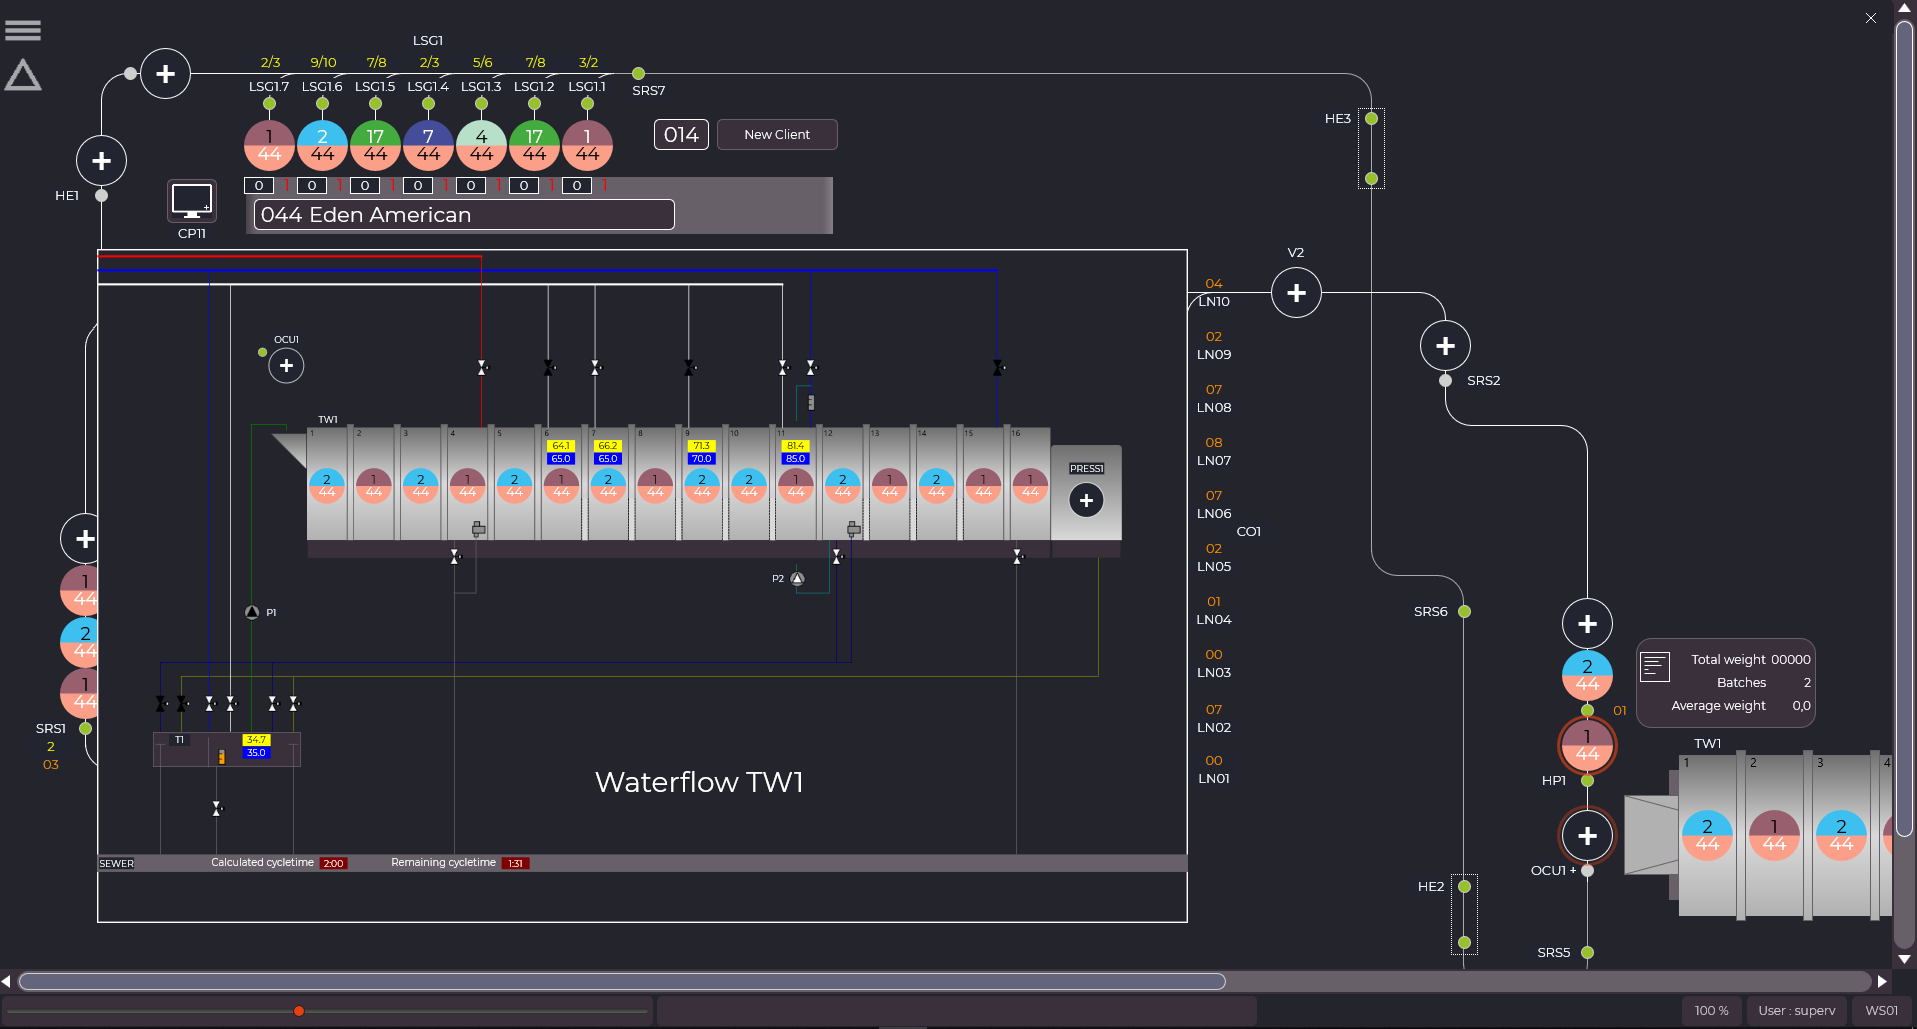
Task: Toggle the SRS2 gray status dot
Action: pyautogui.click(x=1445, y=381)
